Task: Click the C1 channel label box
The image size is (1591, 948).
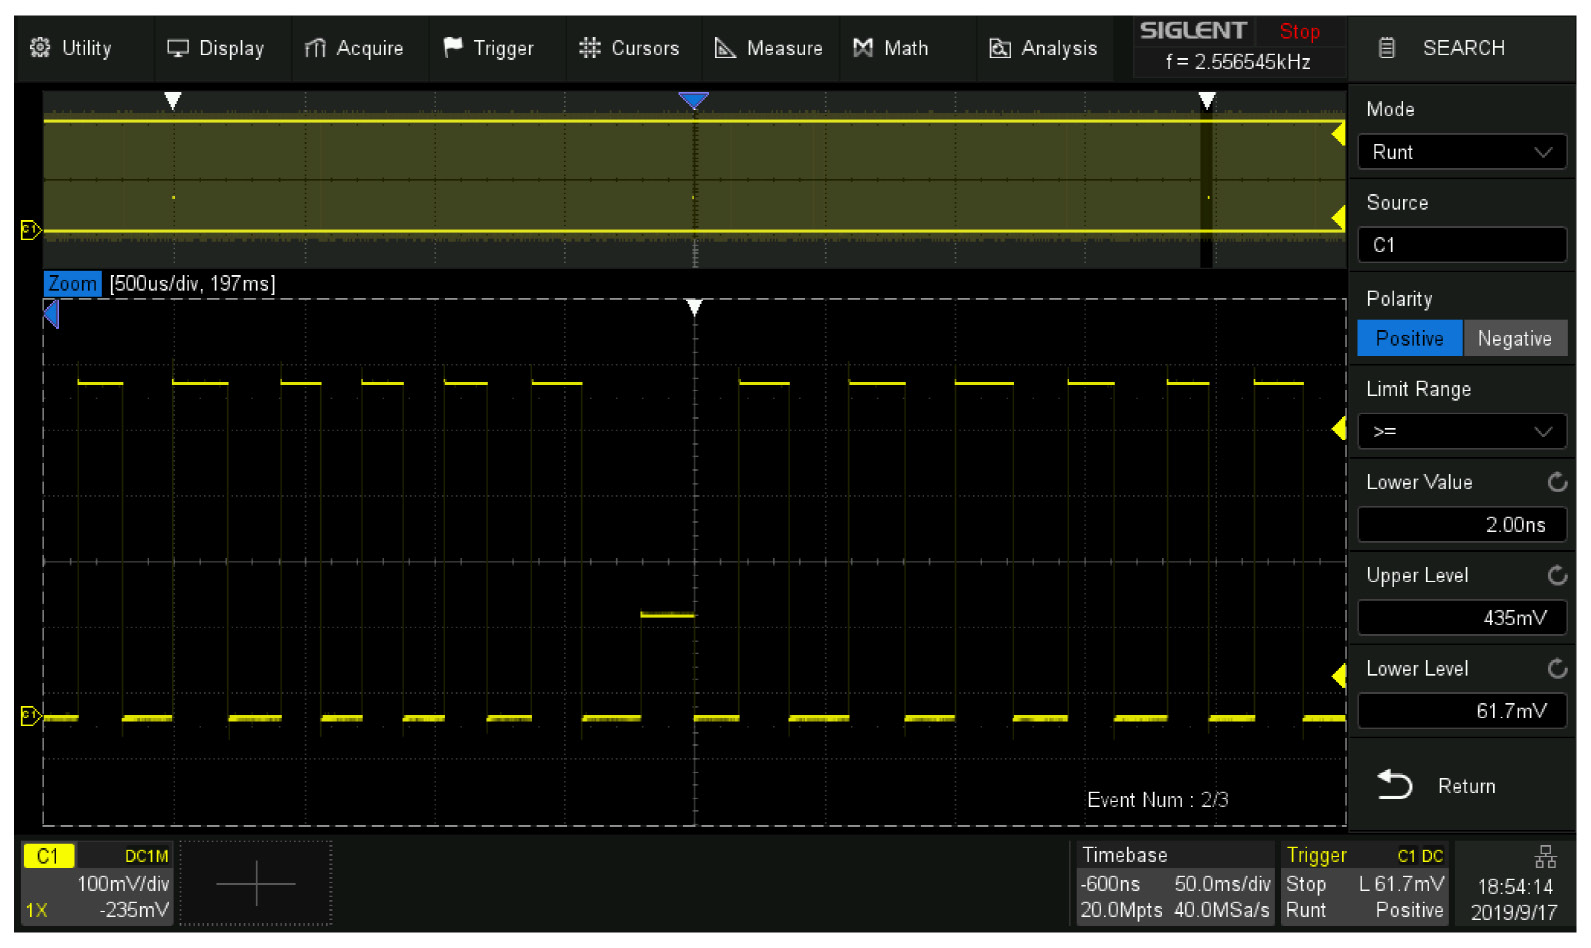Action: (48, 856)
